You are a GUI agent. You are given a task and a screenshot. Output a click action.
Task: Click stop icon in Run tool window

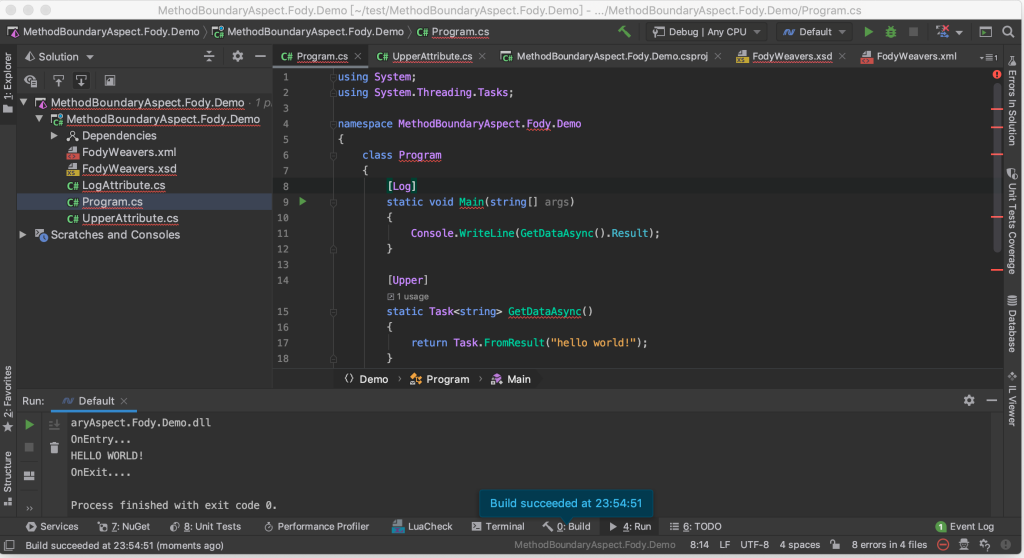pos(29,448)
